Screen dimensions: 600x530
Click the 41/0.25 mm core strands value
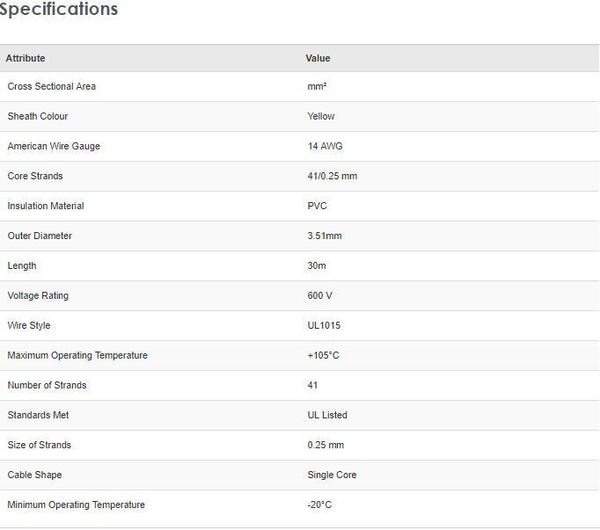pyautogui.click(x=332, y=176)
